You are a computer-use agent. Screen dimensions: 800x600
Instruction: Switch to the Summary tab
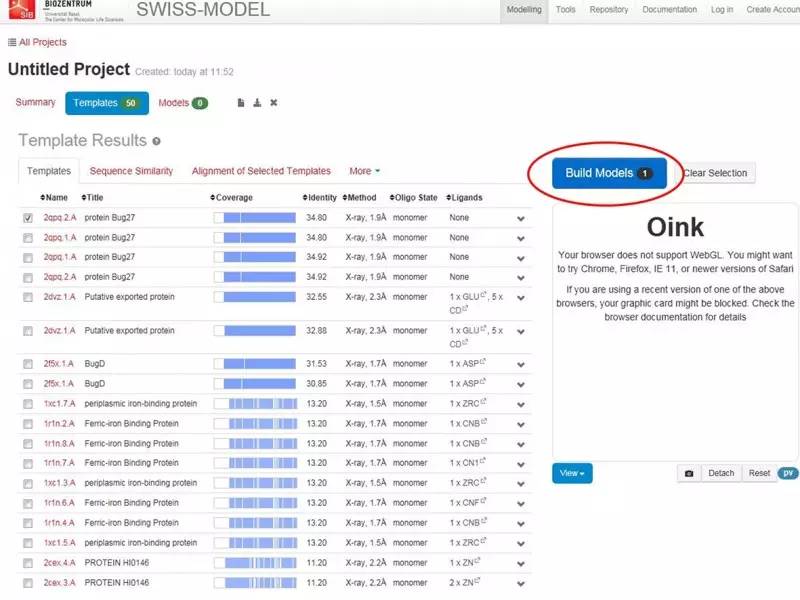pos(35,102)
